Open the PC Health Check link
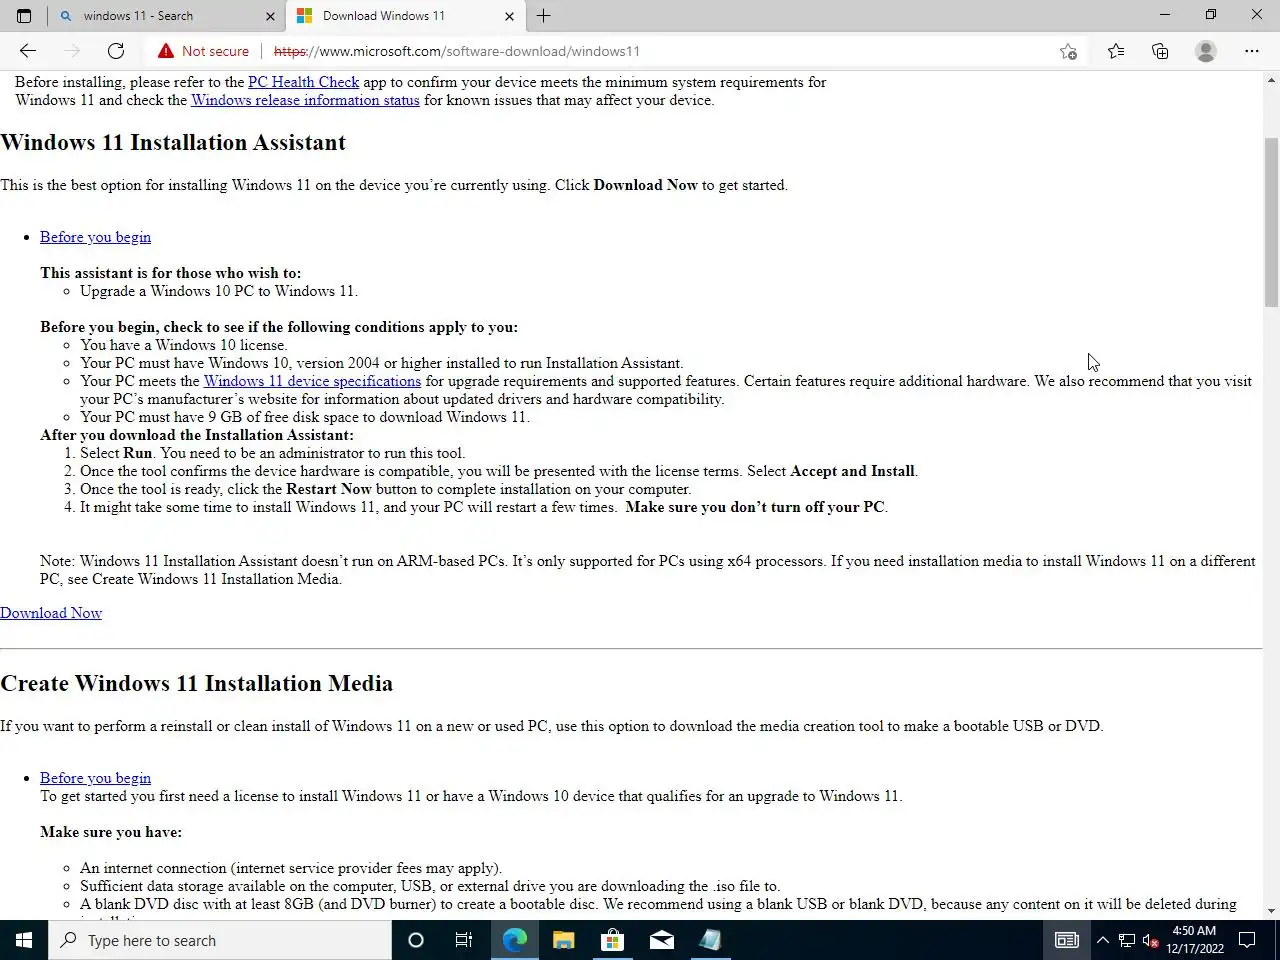 [x=303, y=82]
